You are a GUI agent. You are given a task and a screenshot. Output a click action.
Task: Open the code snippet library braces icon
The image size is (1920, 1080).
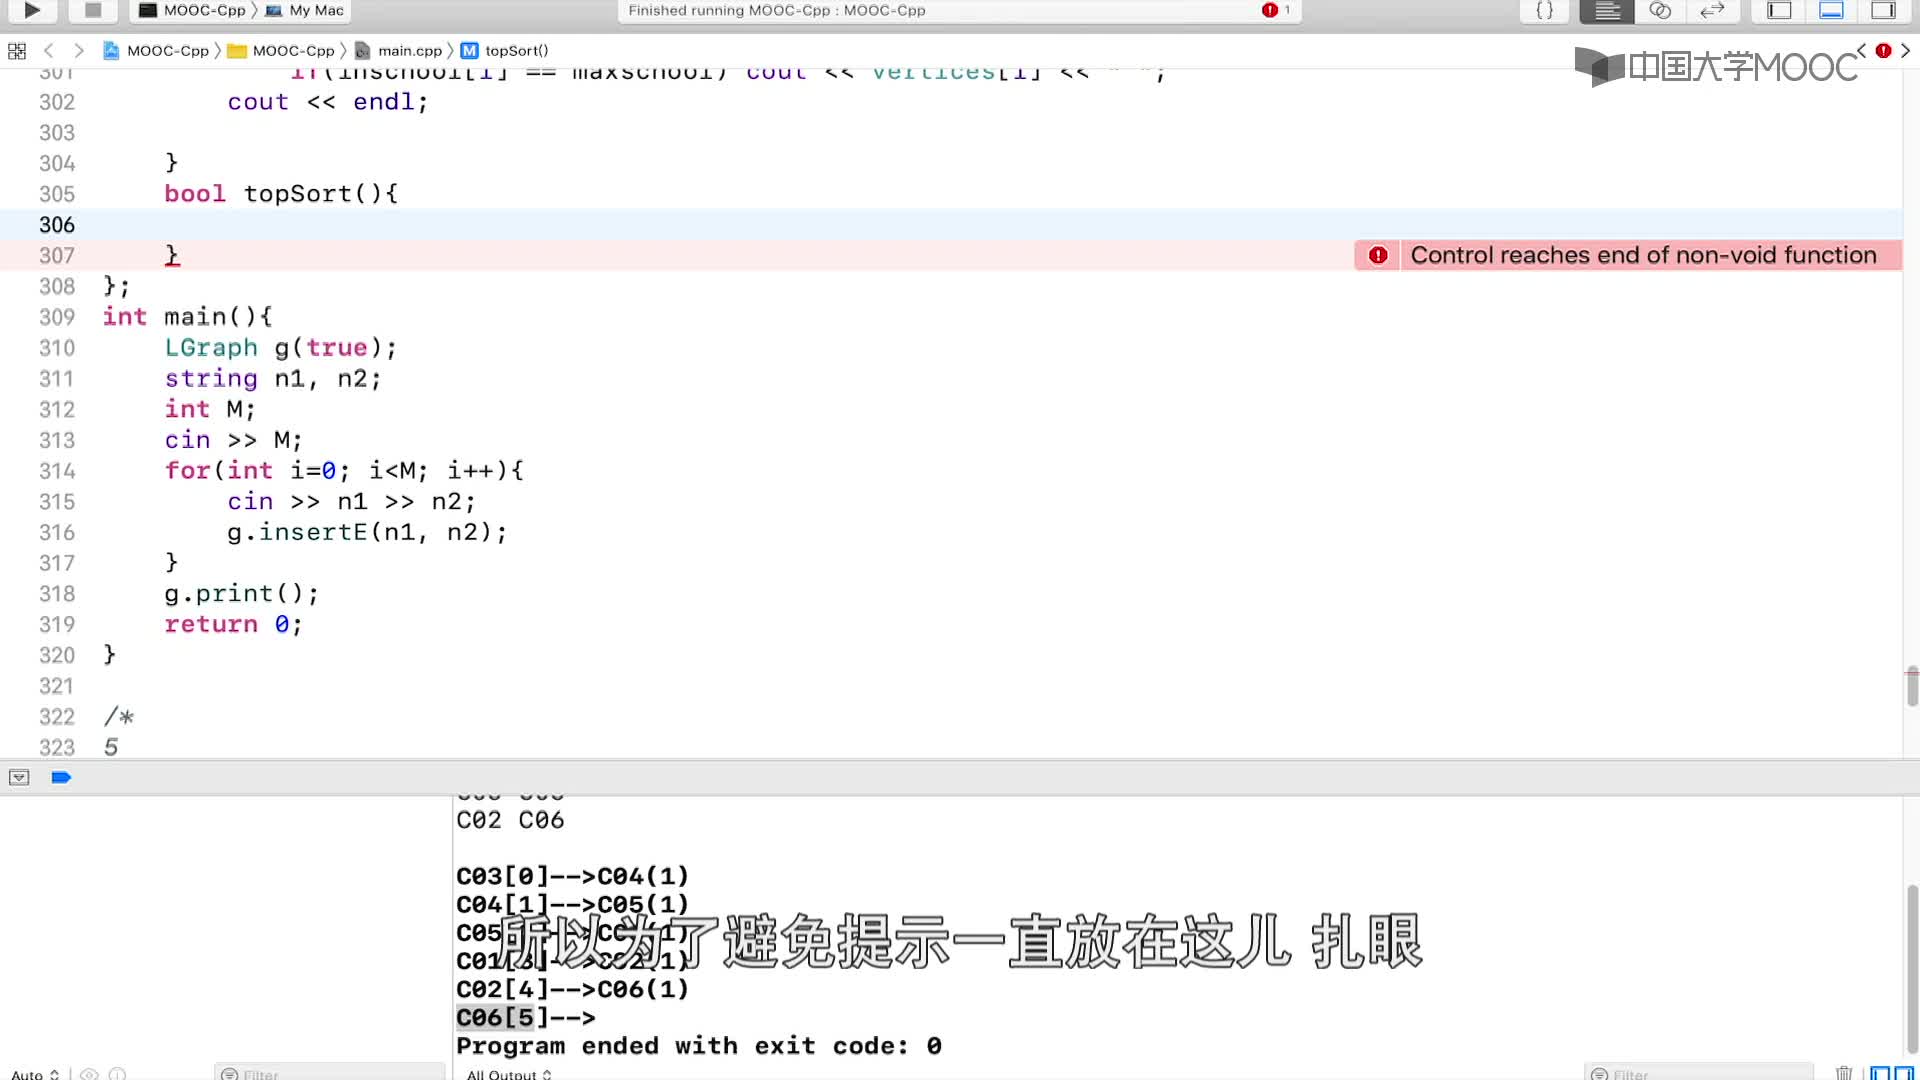pos(1545,10)
